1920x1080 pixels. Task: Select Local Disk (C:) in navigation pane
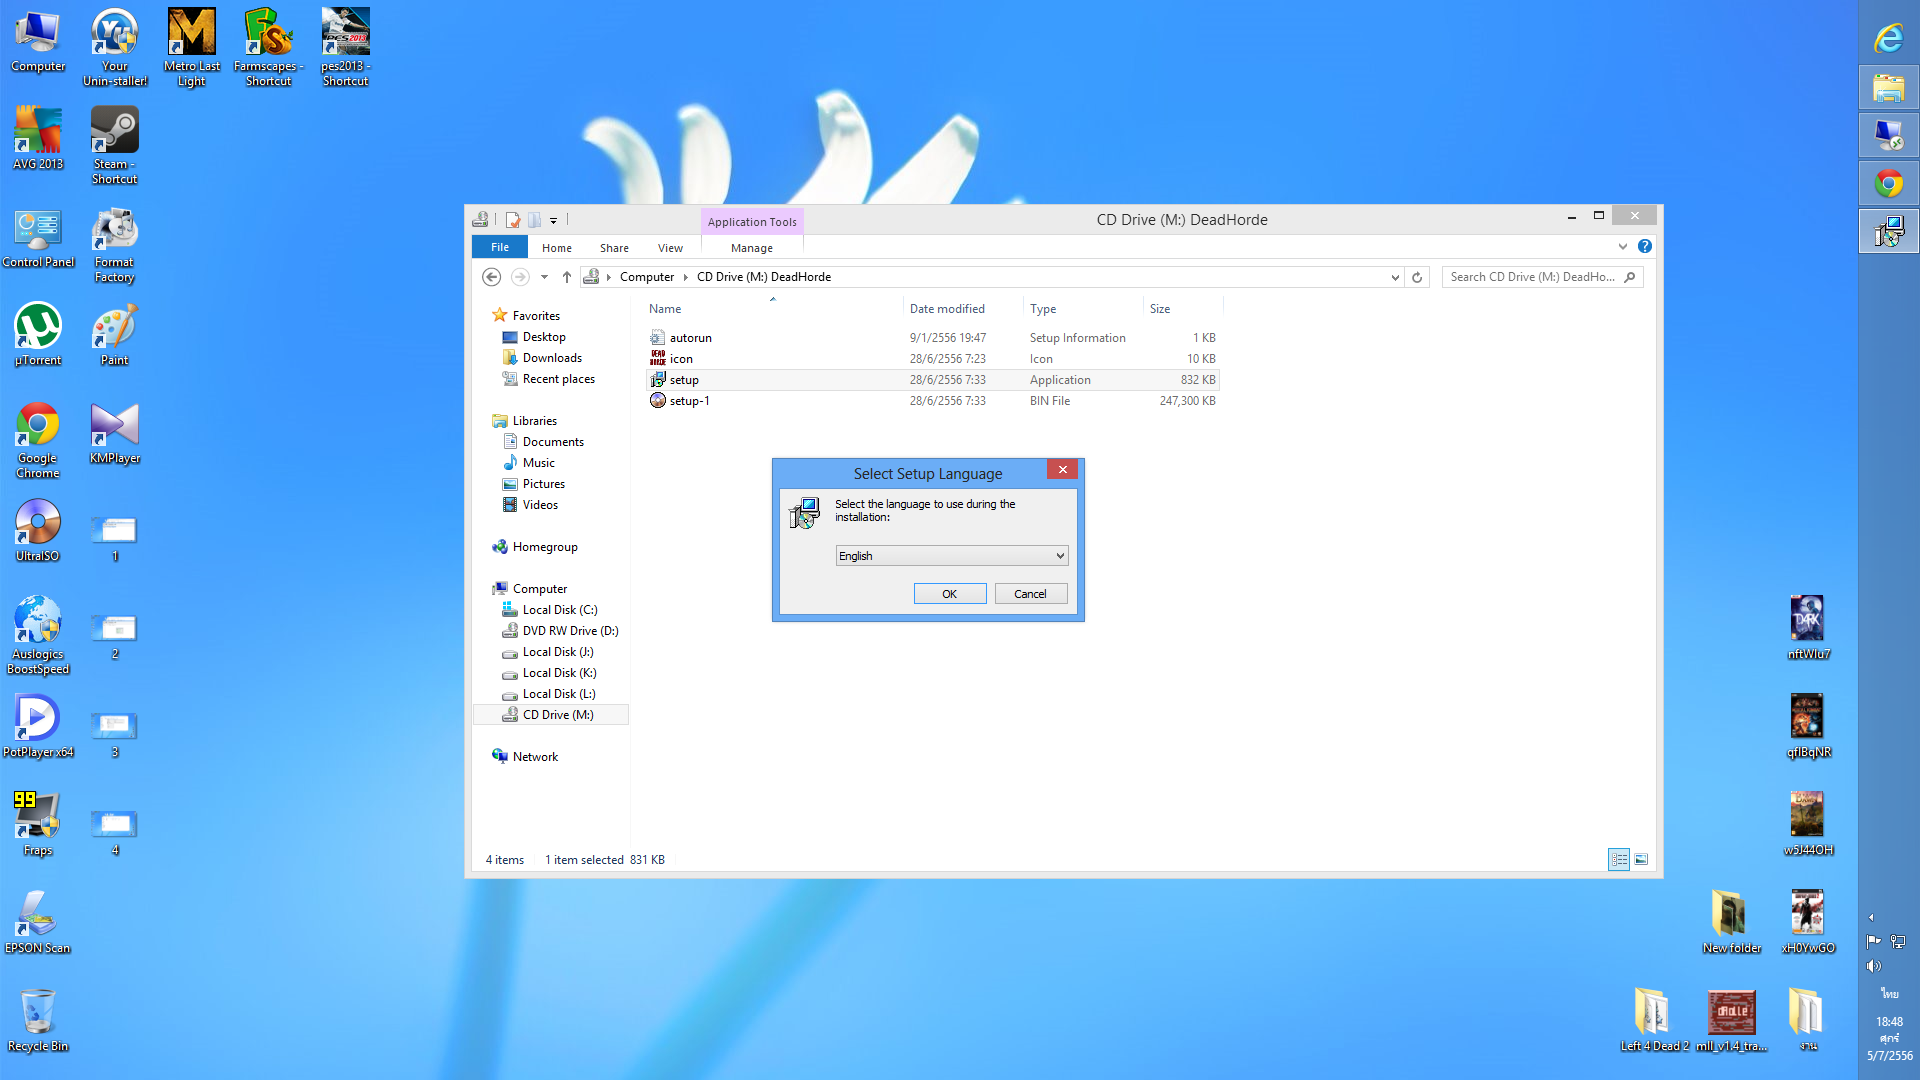point(559,610)
